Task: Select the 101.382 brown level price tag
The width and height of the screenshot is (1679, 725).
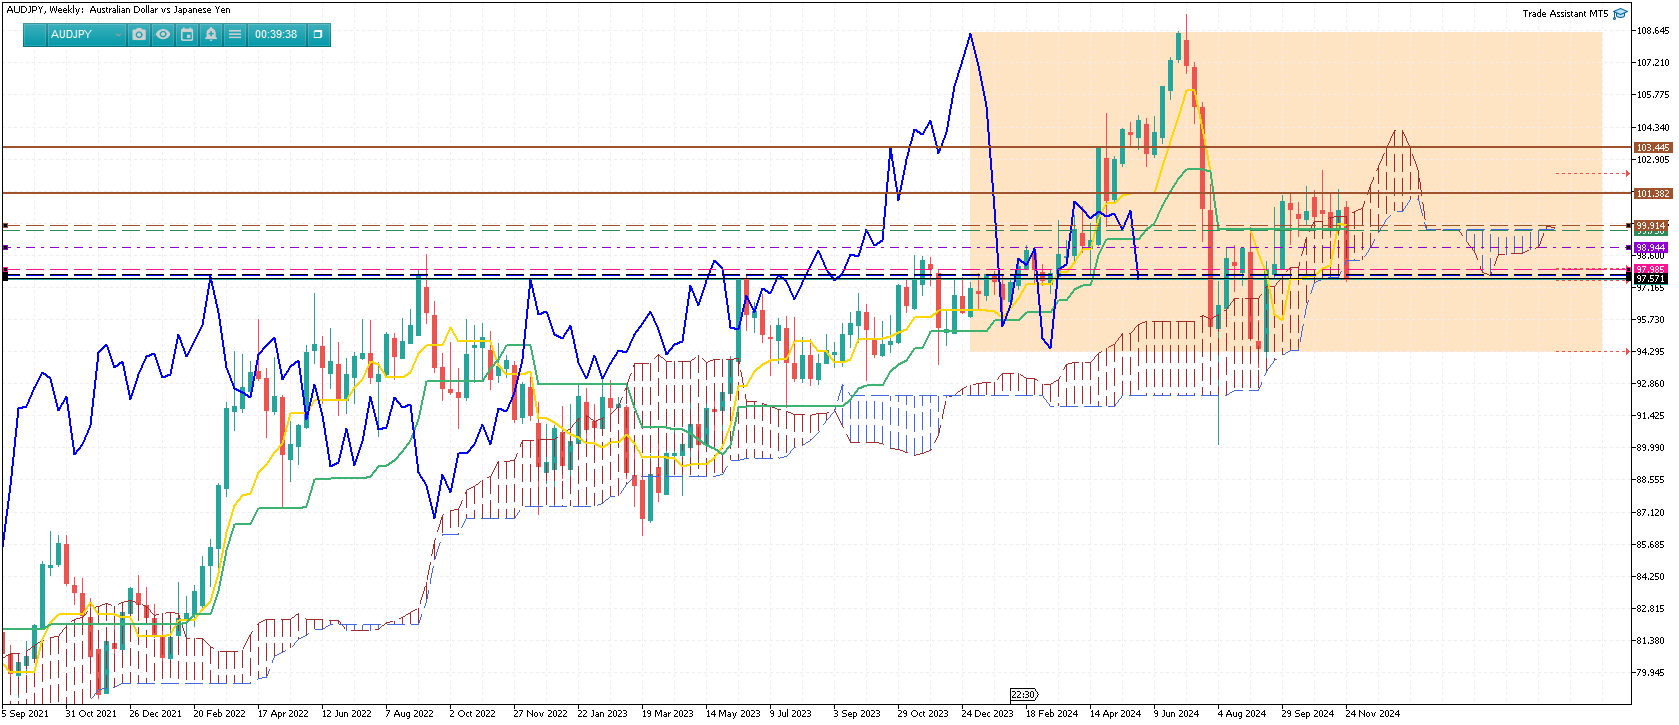Action: point(1652,193)
